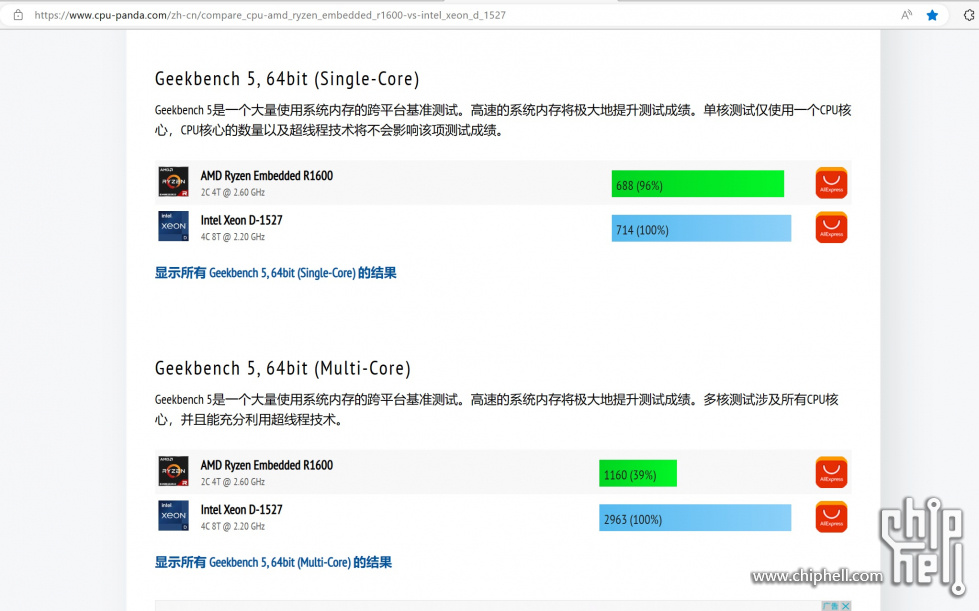Image resolution: width=979 pixels, height=611 pixels.
Task: Click the blue 714 (100%) score bar
Action: pos(701,228)
